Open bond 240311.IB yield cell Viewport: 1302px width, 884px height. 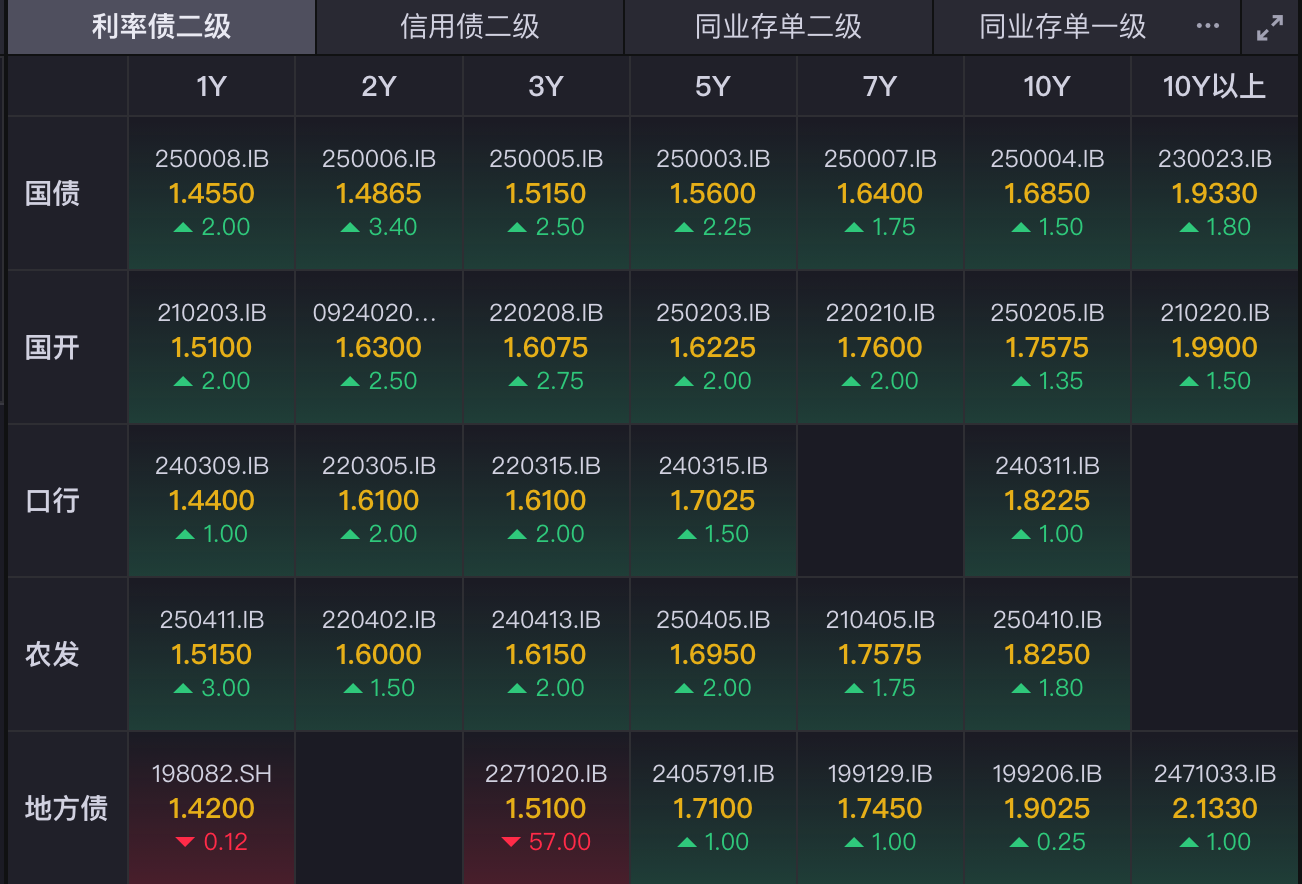click(x=1047, y=500)
